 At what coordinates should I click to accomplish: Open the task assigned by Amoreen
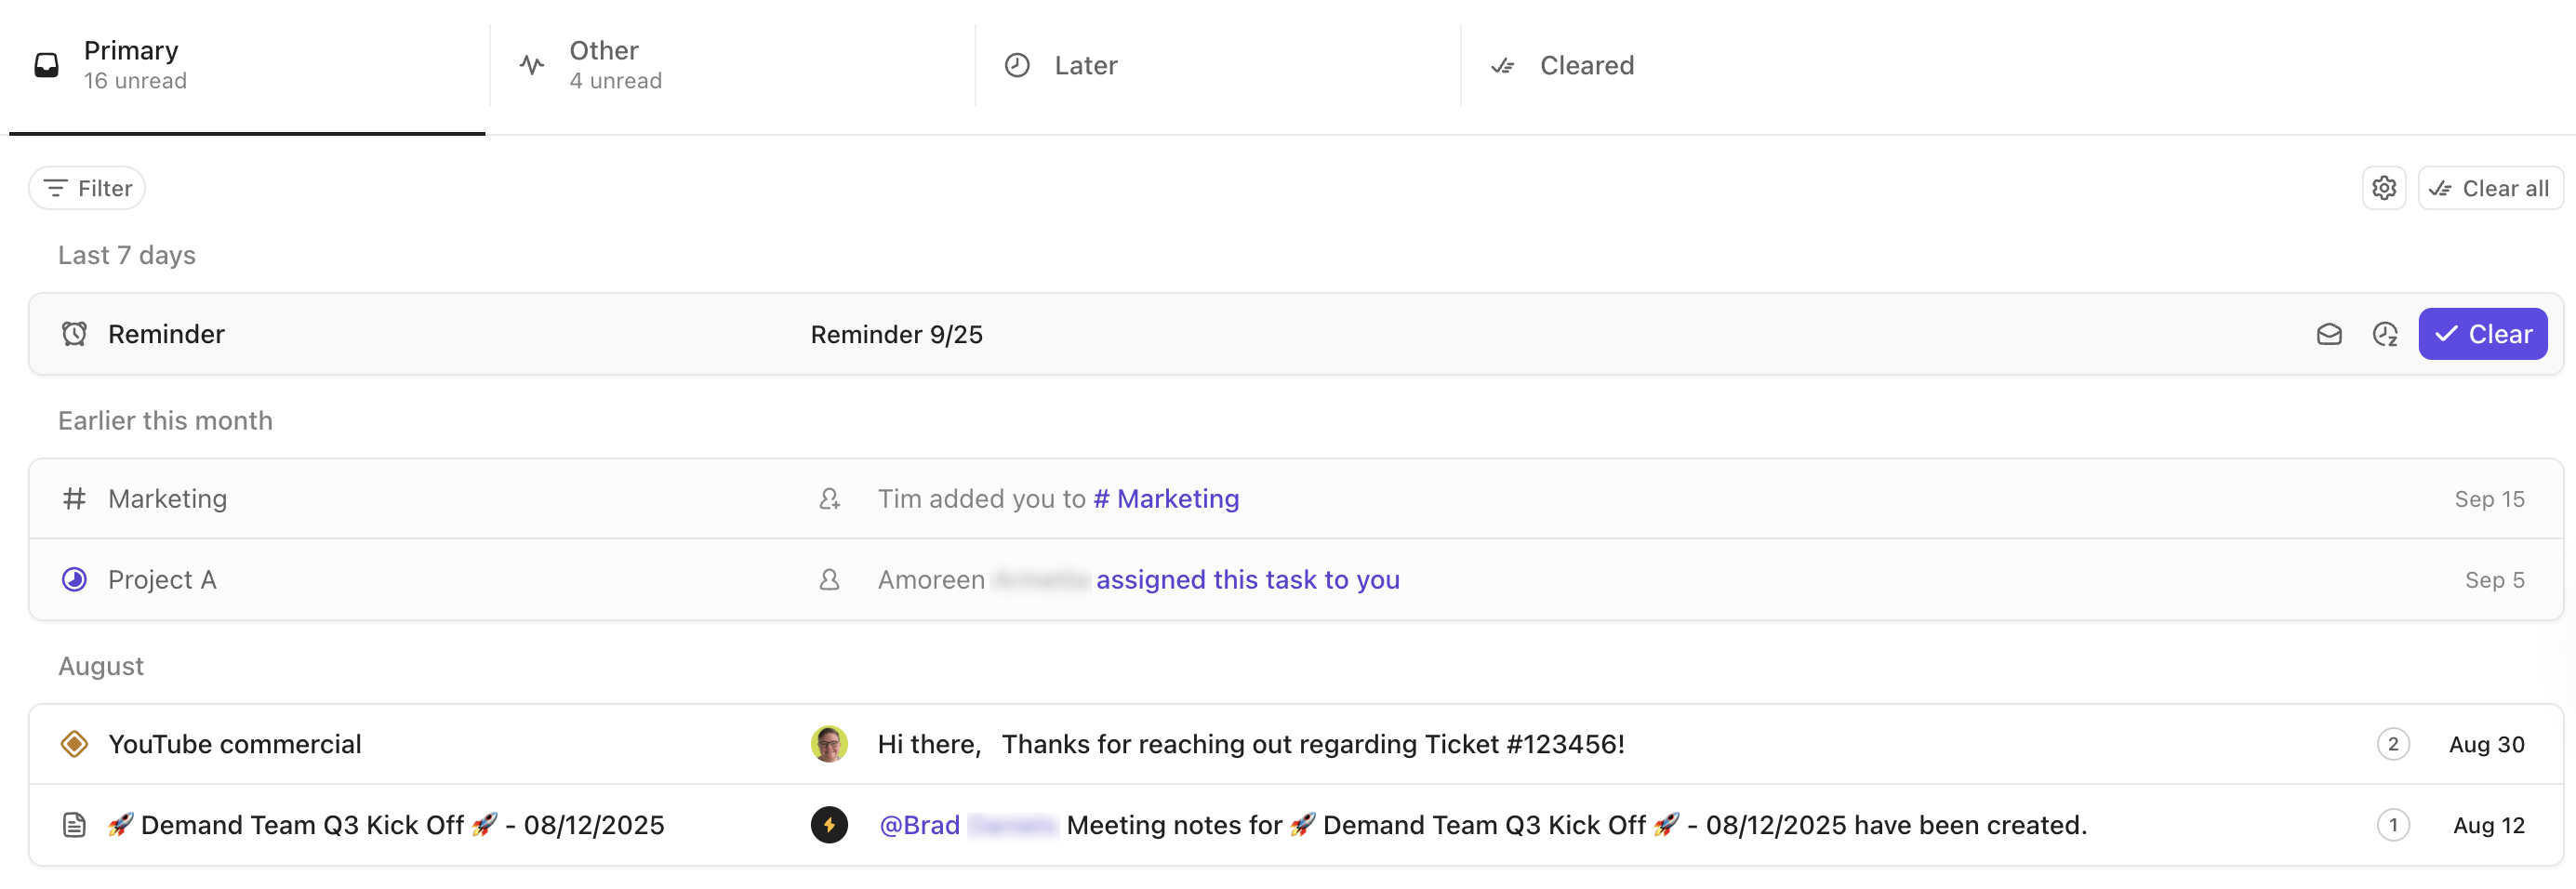point(1248,579)
